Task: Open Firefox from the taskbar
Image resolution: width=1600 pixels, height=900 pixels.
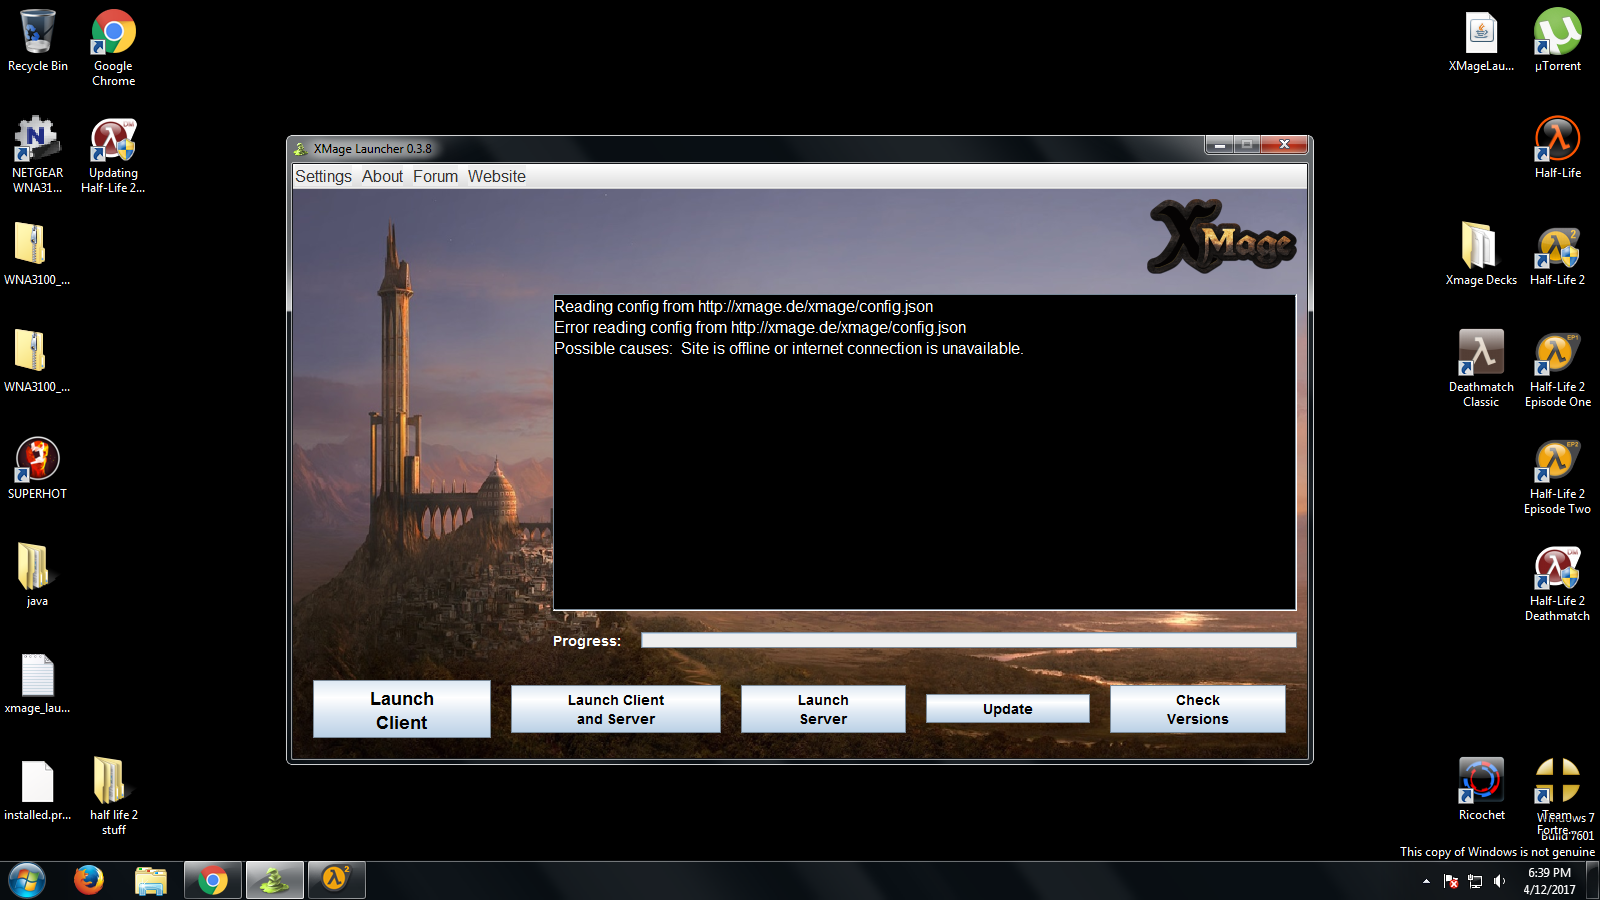Action: coord(89,880)
